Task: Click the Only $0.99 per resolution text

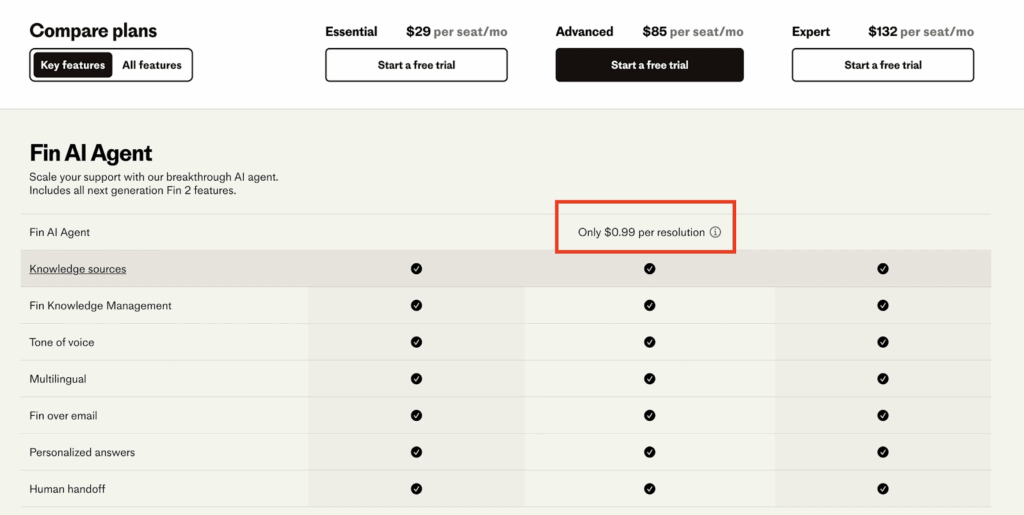Action: (641, 232)
